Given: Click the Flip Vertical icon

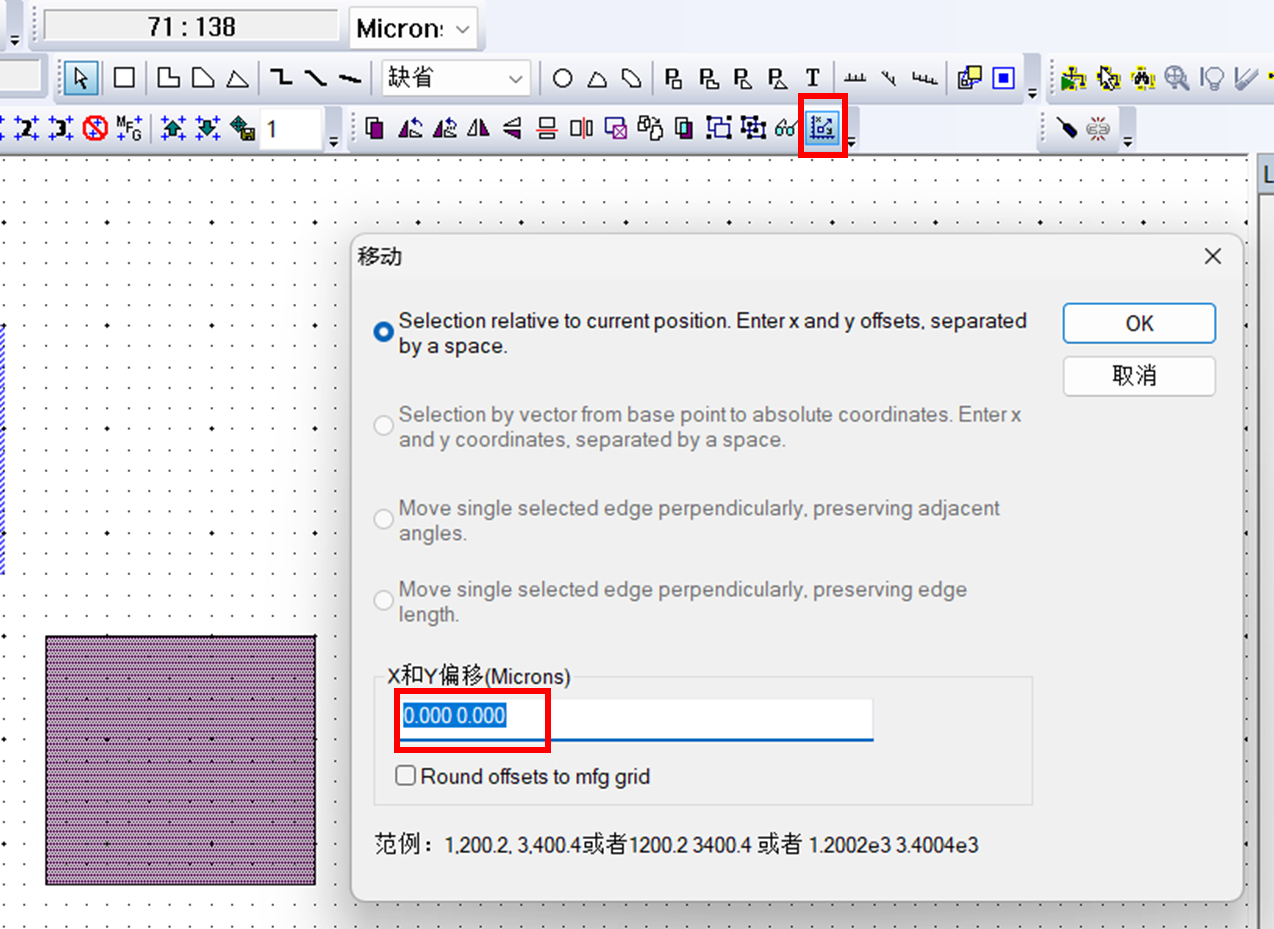Looking at the screenshot, I should click(513, 128).
